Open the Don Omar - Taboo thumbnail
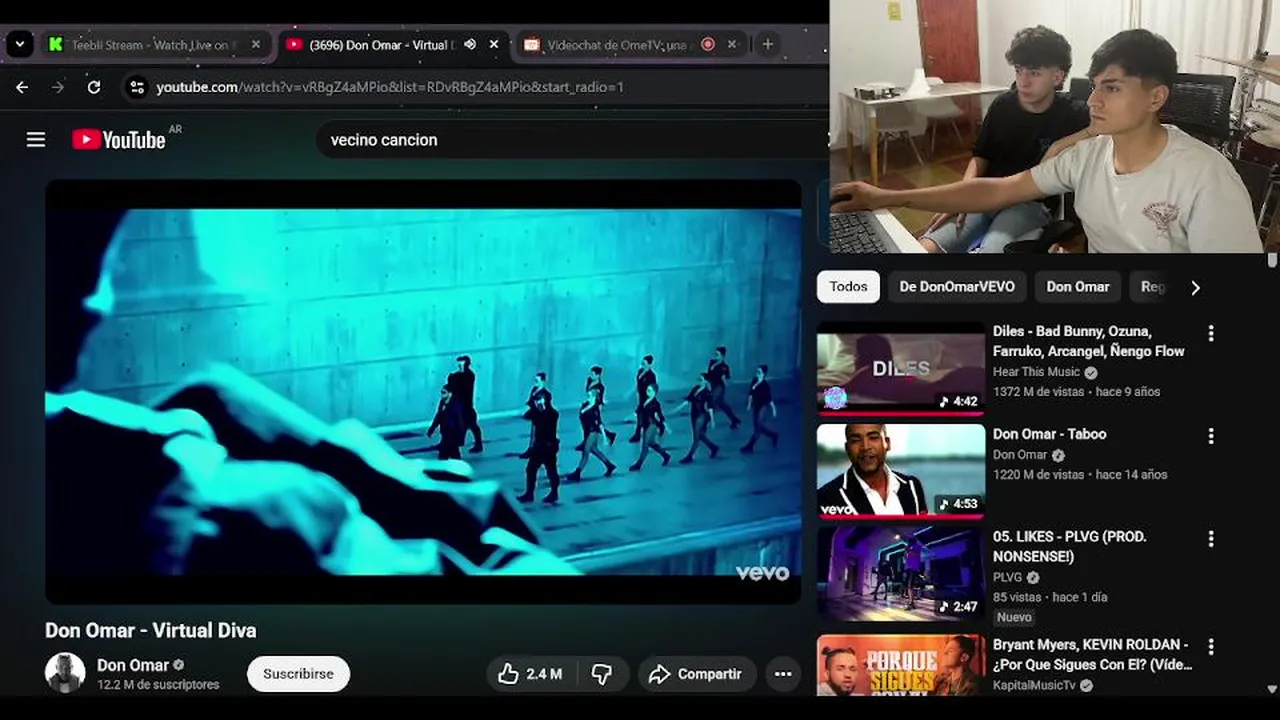 point(901,470)
